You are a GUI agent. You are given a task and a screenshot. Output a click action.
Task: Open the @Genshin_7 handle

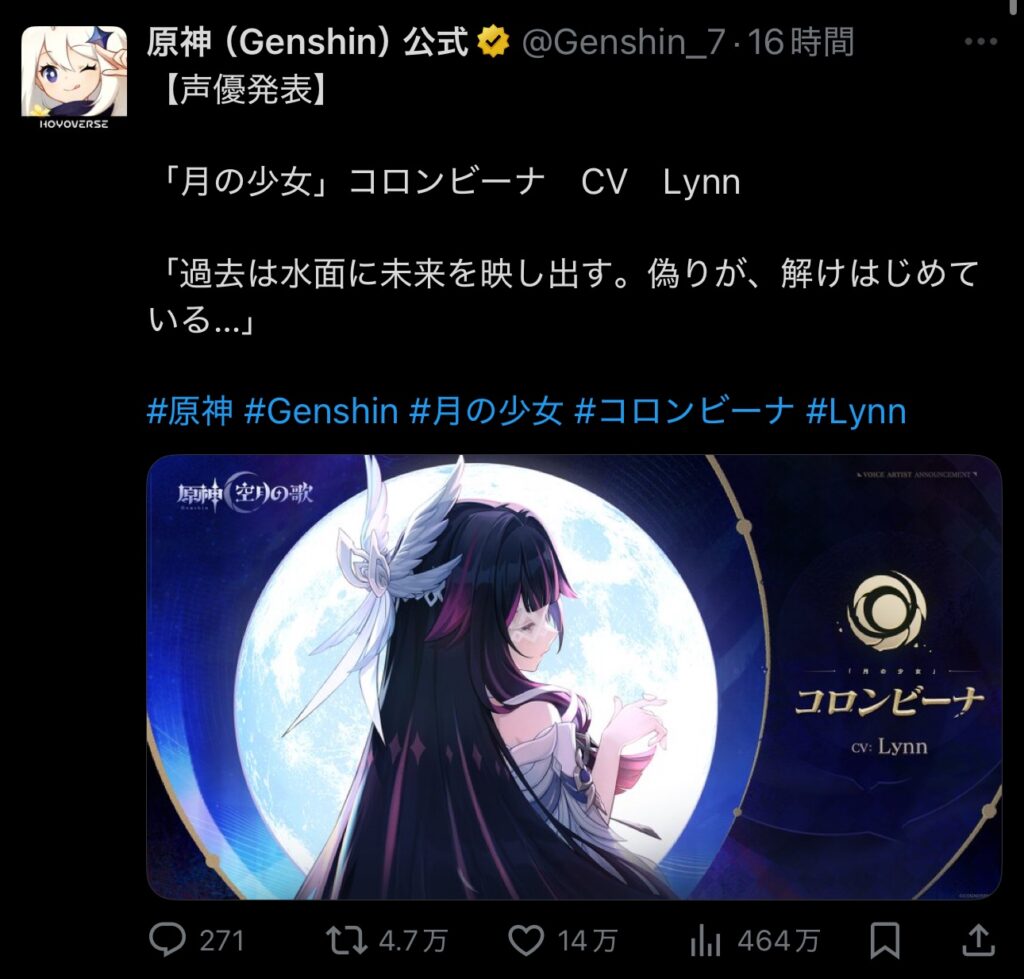click(x=624, y=42)
